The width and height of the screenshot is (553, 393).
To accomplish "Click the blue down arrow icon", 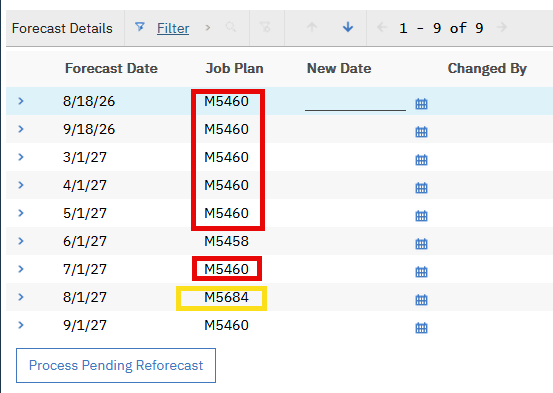I will pyautogui.click(x=348, y=27).
